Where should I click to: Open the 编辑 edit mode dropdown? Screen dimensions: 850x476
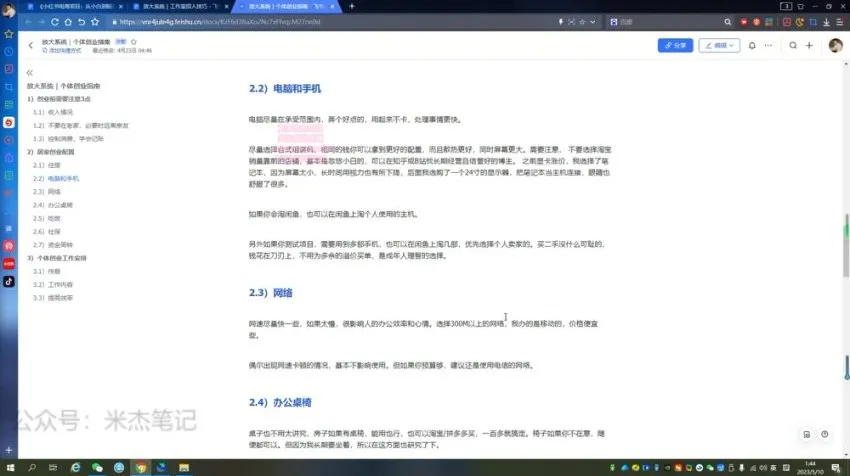719,46
